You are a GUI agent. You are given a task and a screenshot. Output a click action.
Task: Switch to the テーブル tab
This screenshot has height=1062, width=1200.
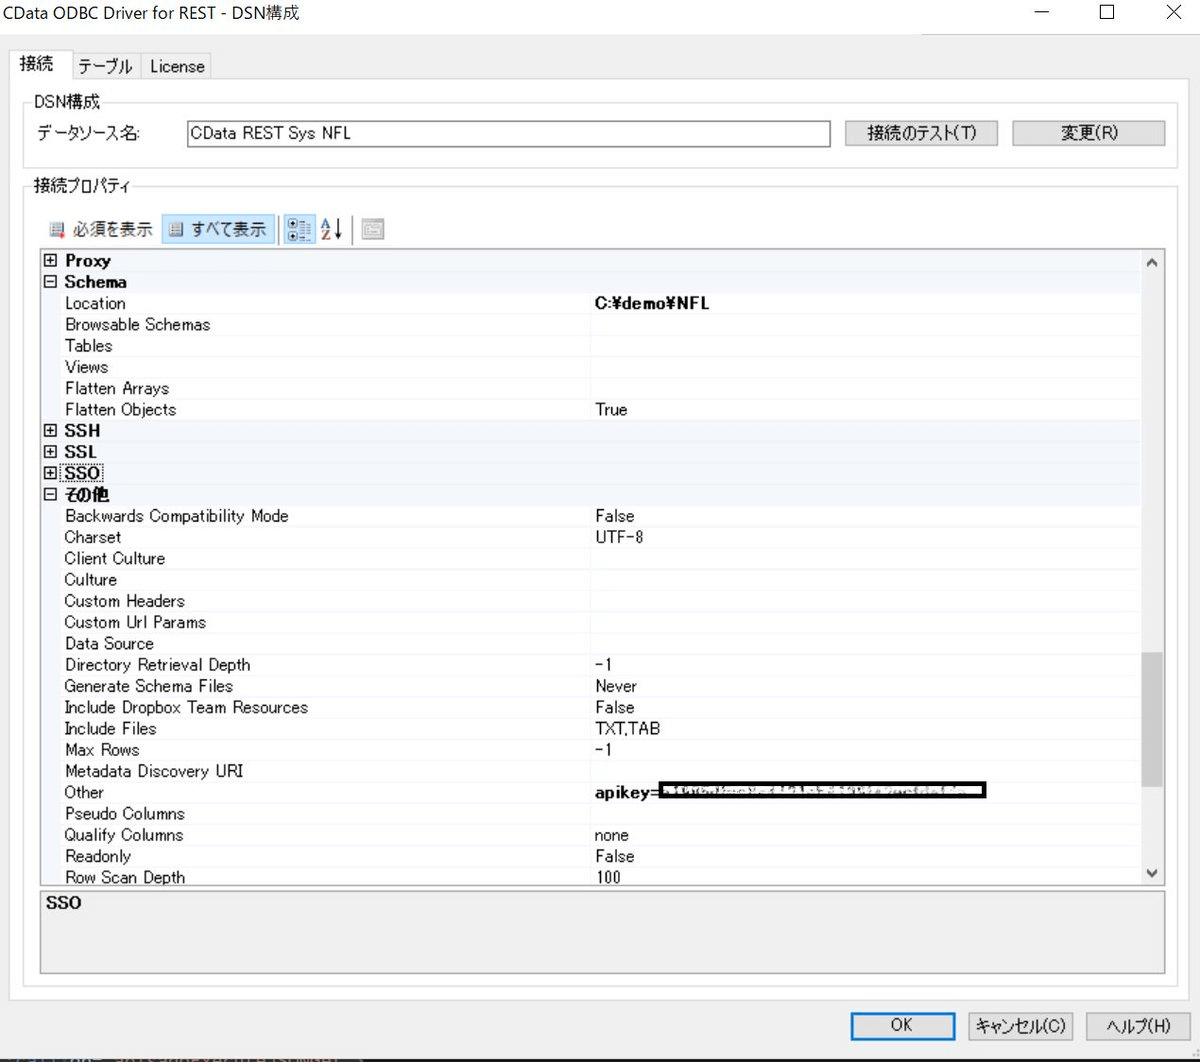click(x=106, y=66)
